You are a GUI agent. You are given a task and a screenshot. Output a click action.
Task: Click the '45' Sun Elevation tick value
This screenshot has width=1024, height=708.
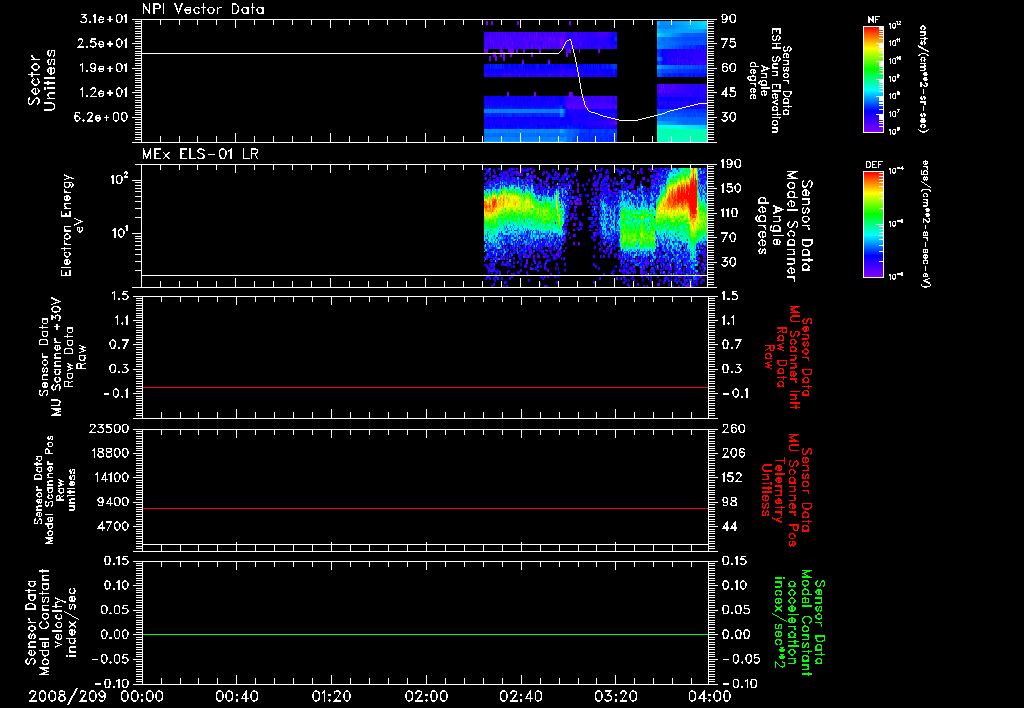[729, 93]
